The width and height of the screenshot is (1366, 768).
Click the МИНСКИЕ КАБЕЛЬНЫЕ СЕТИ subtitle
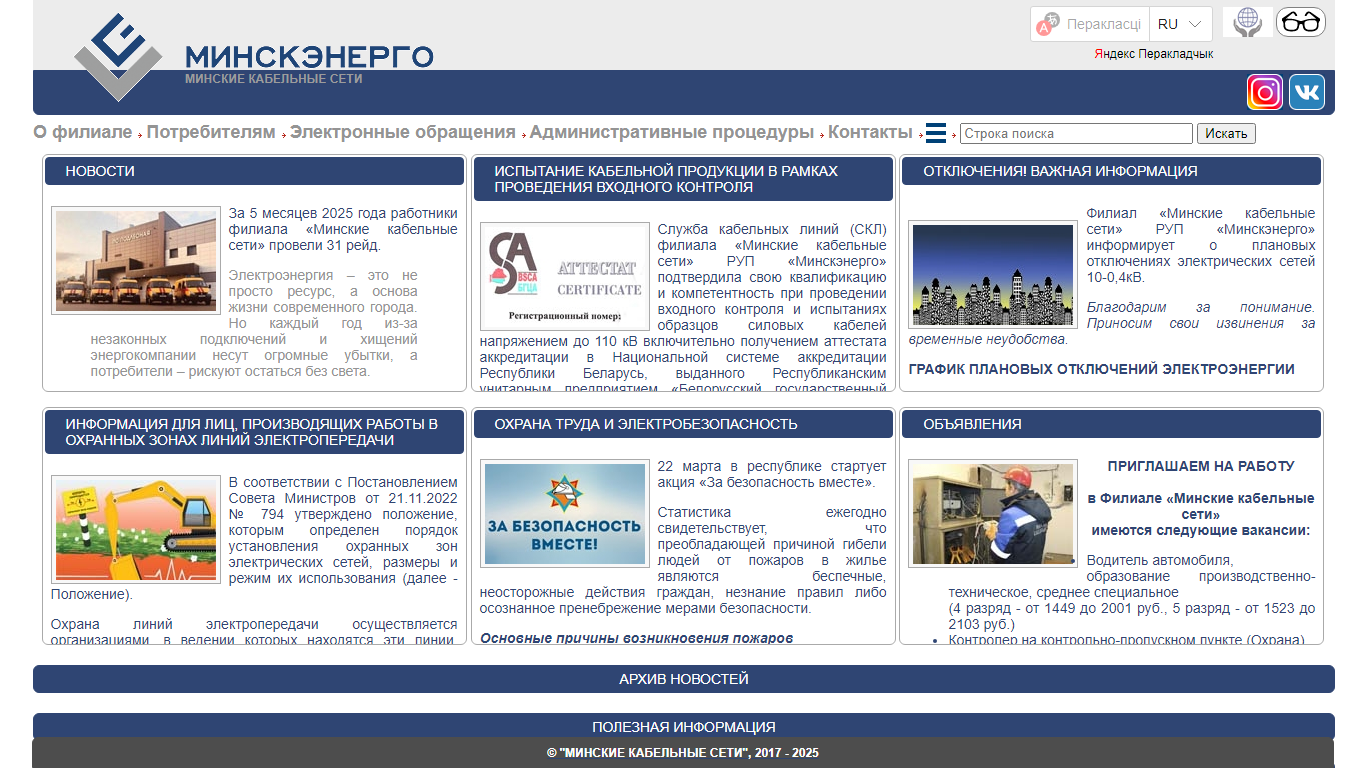pos(273,78)
